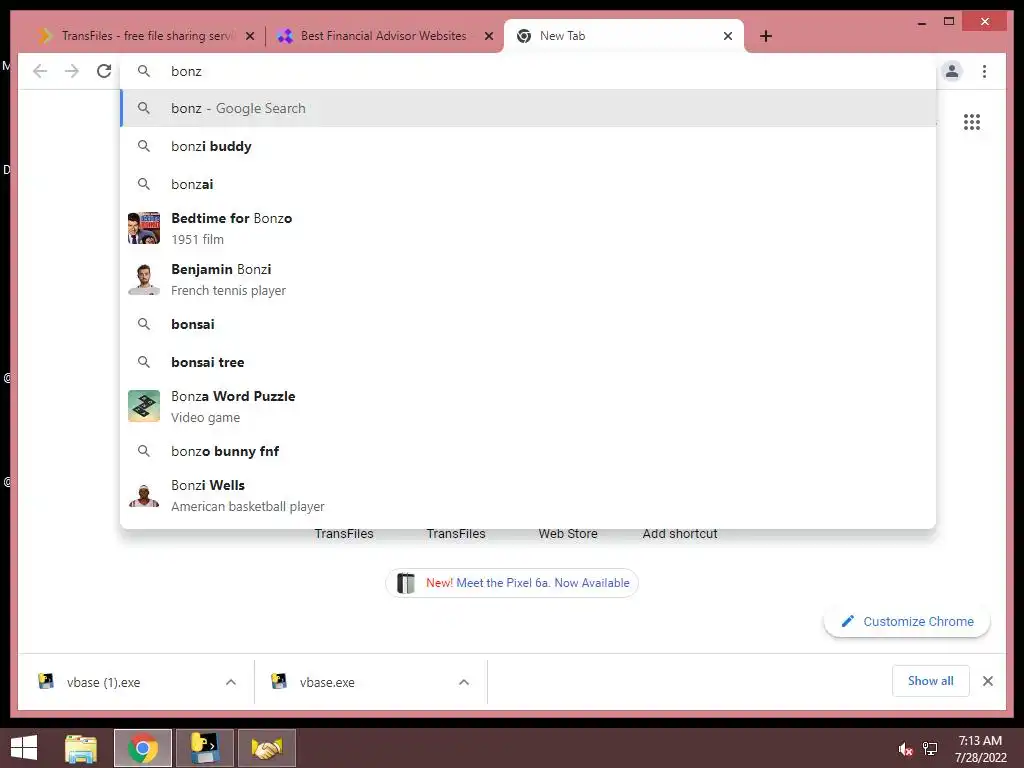The image size is (1024, 768).
Task: Choose bonz - Google Search suggestion
Action: pyautogui.click(x=528, y=108)
